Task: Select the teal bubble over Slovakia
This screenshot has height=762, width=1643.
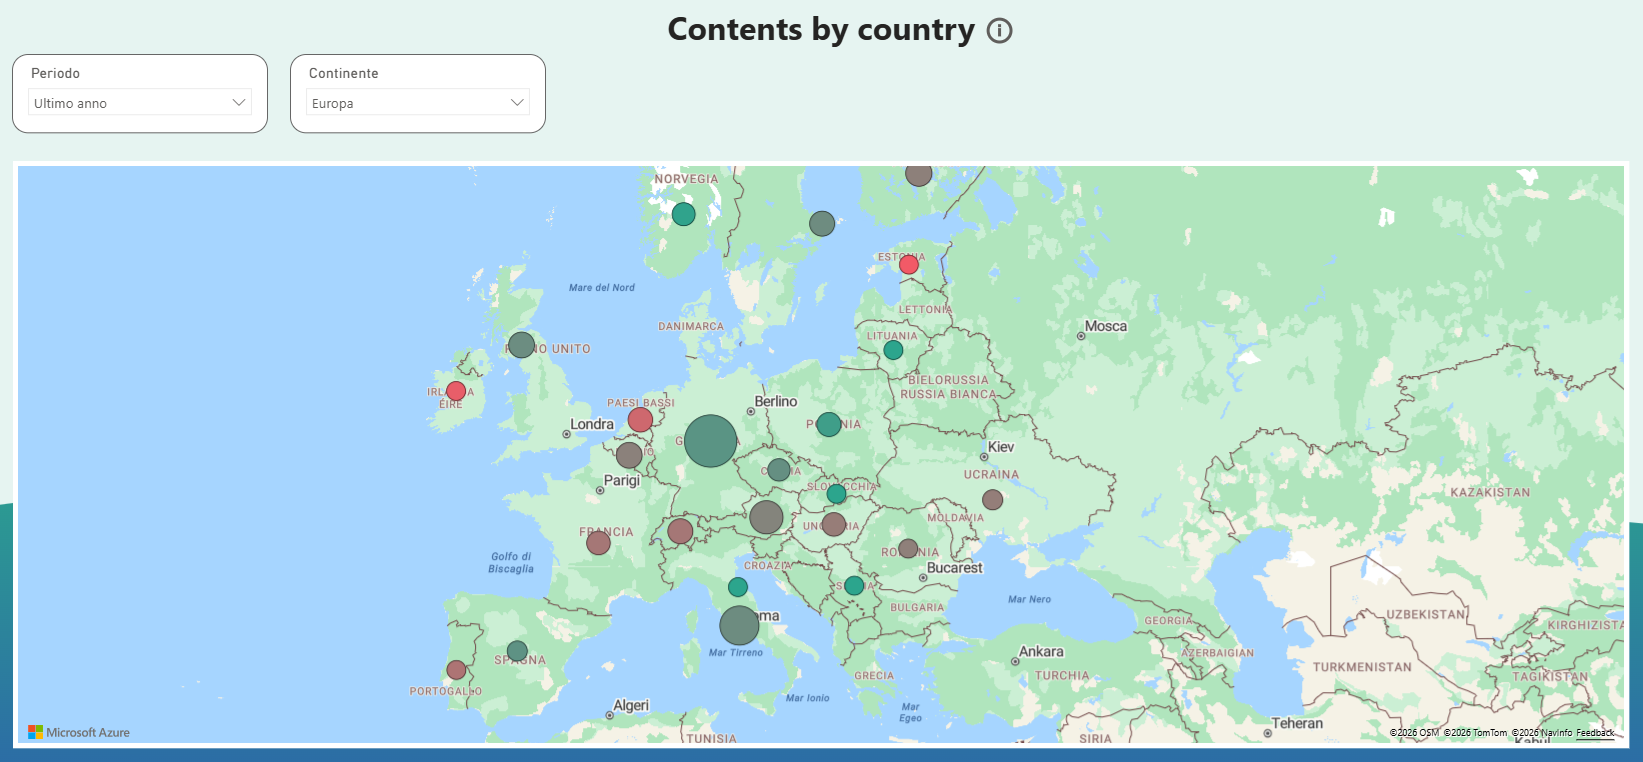Action: pos(837,494)
